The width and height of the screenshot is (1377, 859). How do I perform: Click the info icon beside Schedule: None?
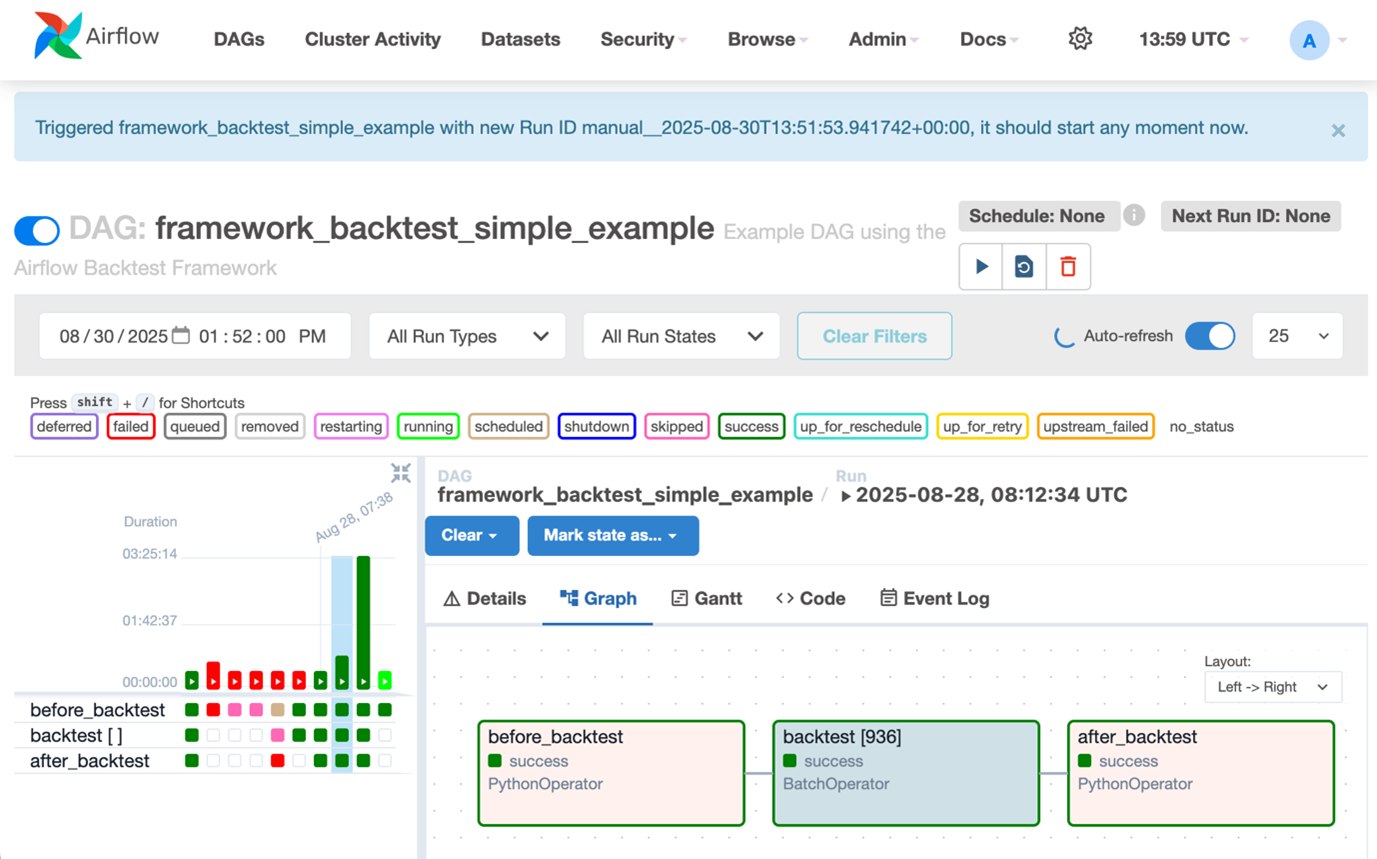point(1134,216)
